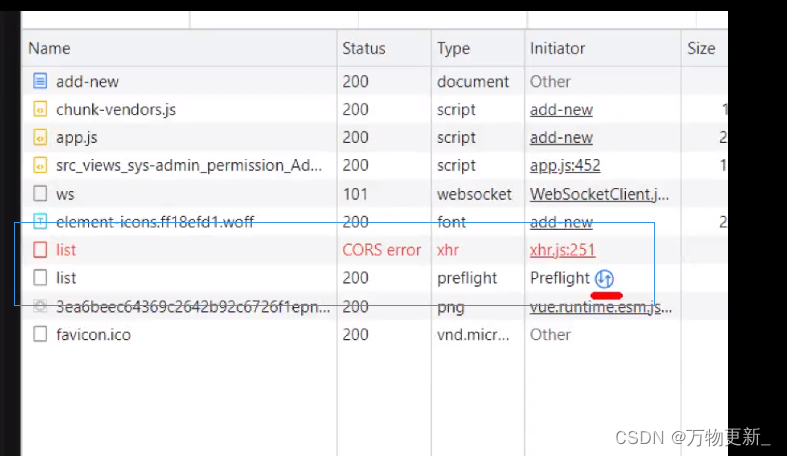787x456 pixels.
Task: Click the vnd.micr... type cell
Action: [473, 335]
